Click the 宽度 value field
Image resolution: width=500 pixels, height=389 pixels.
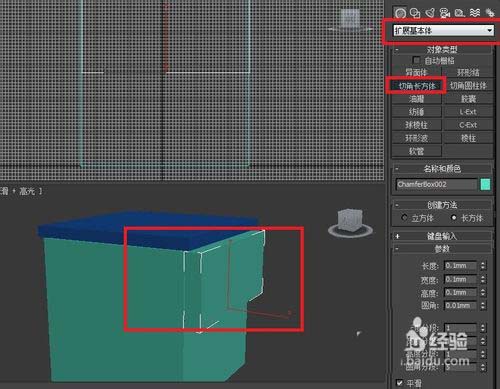click(460, 279)
